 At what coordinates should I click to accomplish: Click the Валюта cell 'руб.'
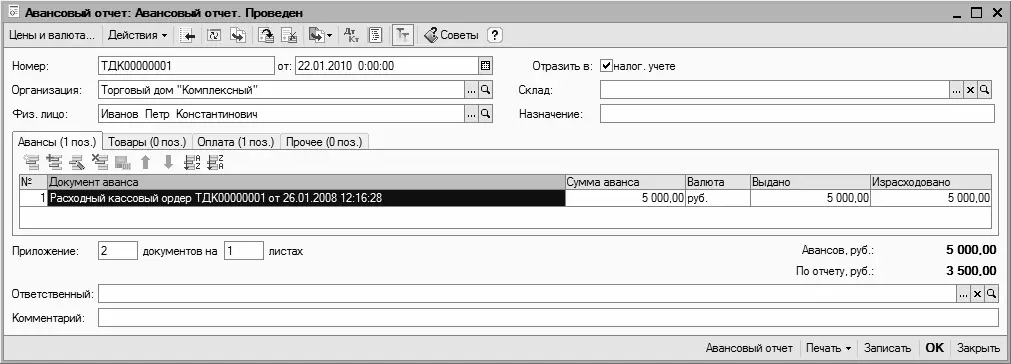718,198
